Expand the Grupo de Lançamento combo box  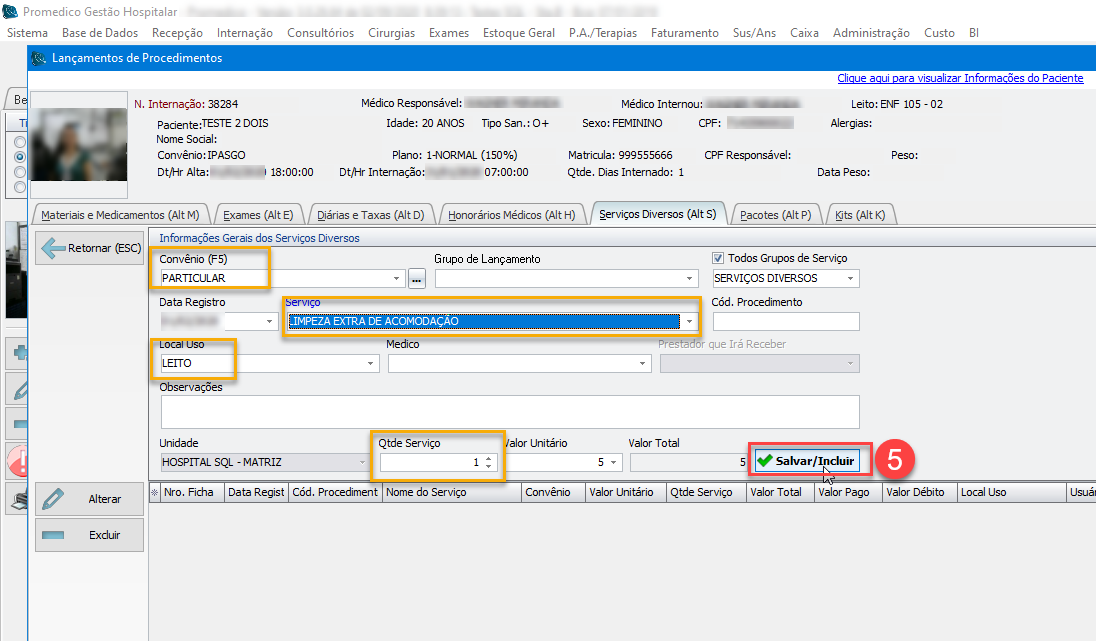tap(689, 279)
